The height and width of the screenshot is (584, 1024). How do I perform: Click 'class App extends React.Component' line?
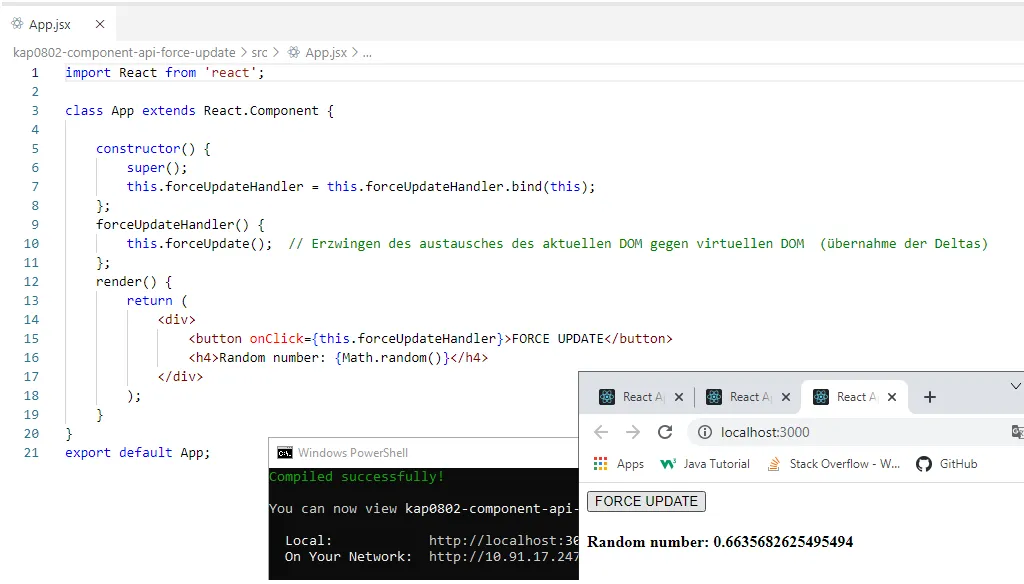point(199,110)
